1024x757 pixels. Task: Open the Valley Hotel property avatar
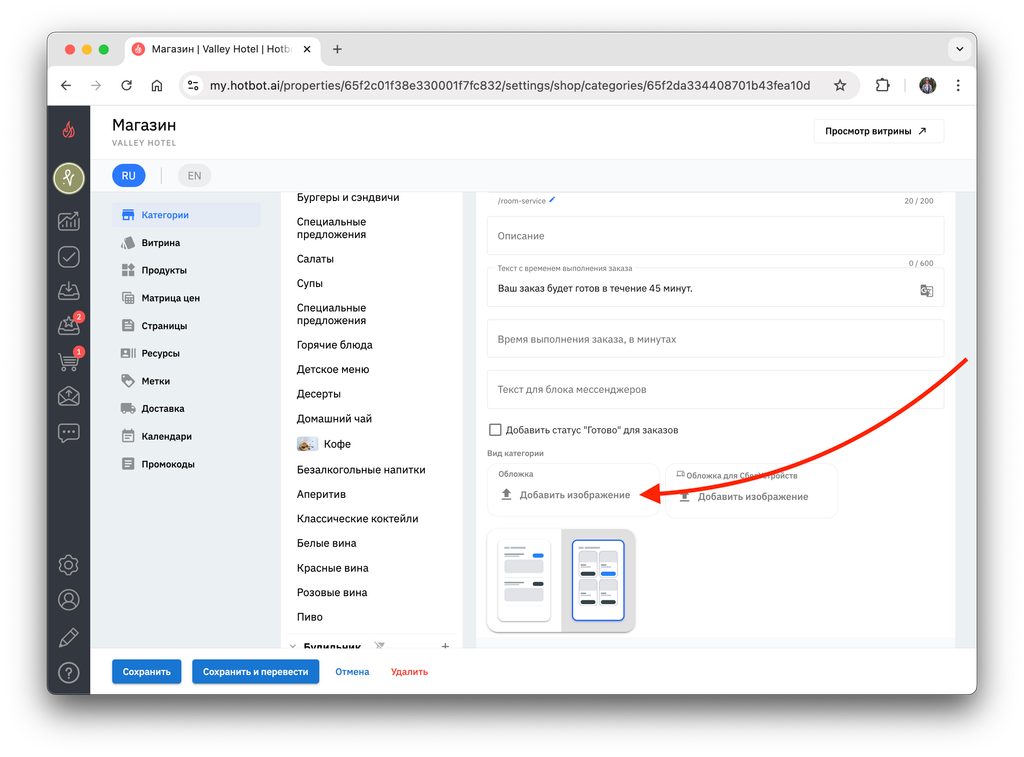(x=69, y=178)
